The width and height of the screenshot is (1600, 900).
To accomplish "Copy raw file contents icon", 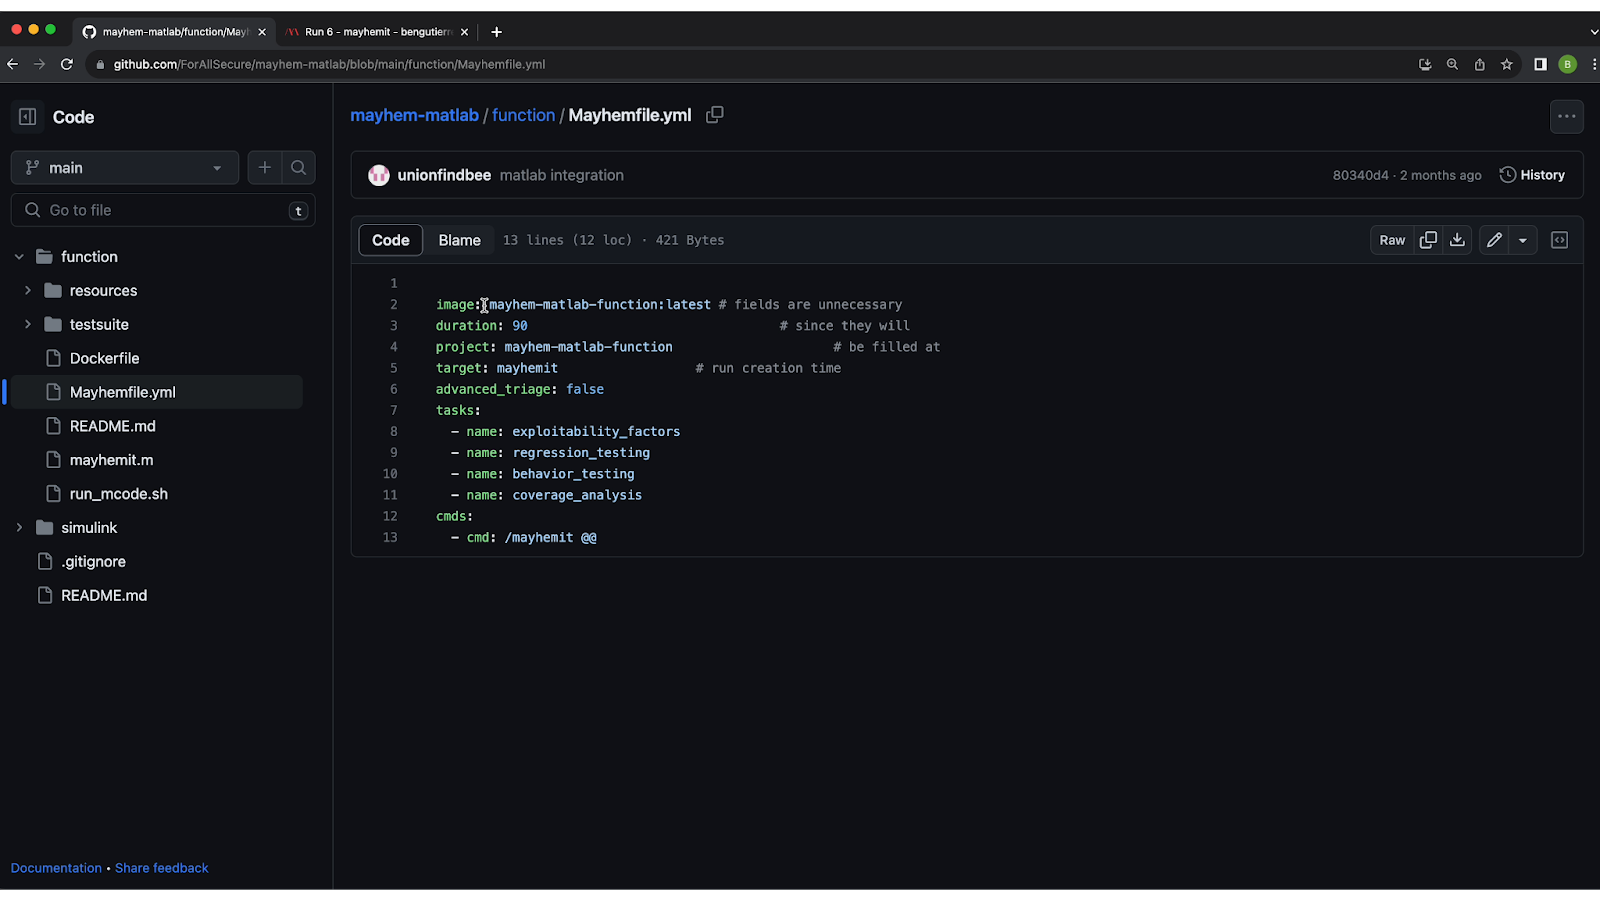I will [x=1428, y=240].
